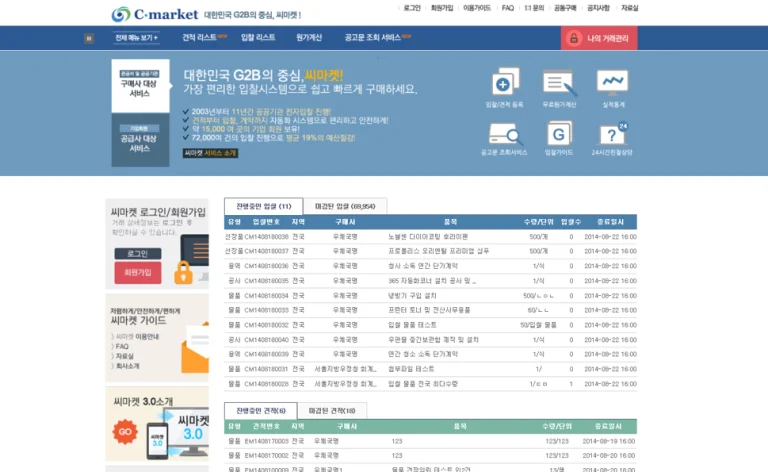Viewport: 768px width, 472px height.
Task: Click the red 나의 거래관리 button
Action: click(x=599, y=38)
